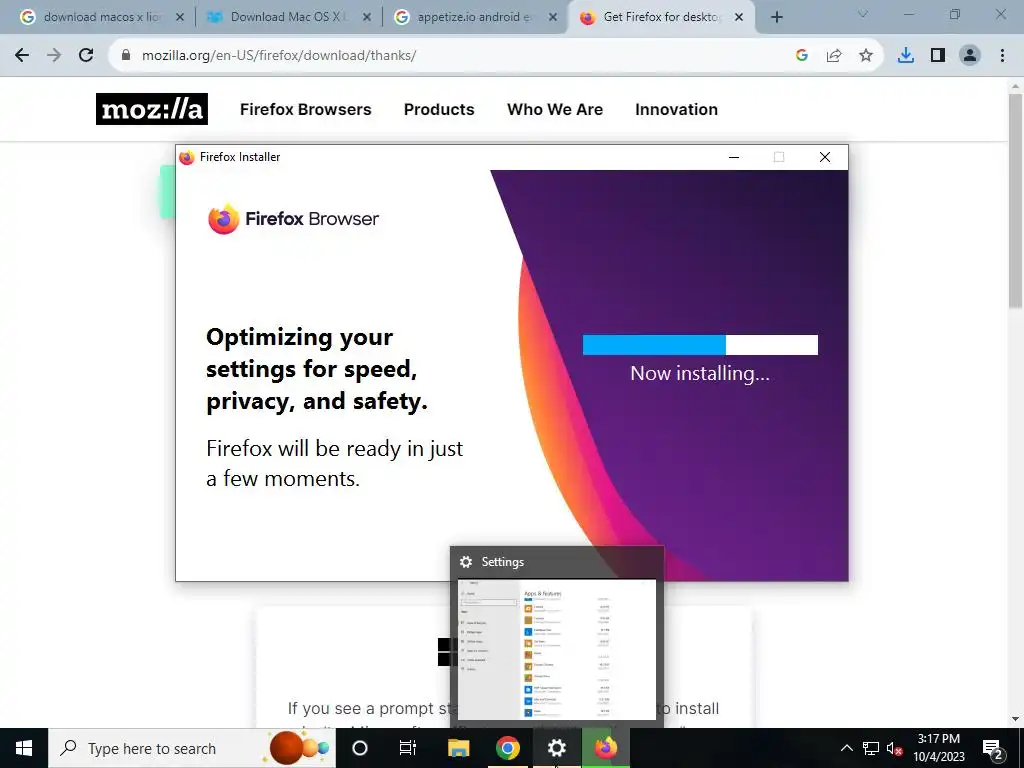Open the clock showing 3:17 PM
Screen dimensions: 1024x768
point(939,748)
